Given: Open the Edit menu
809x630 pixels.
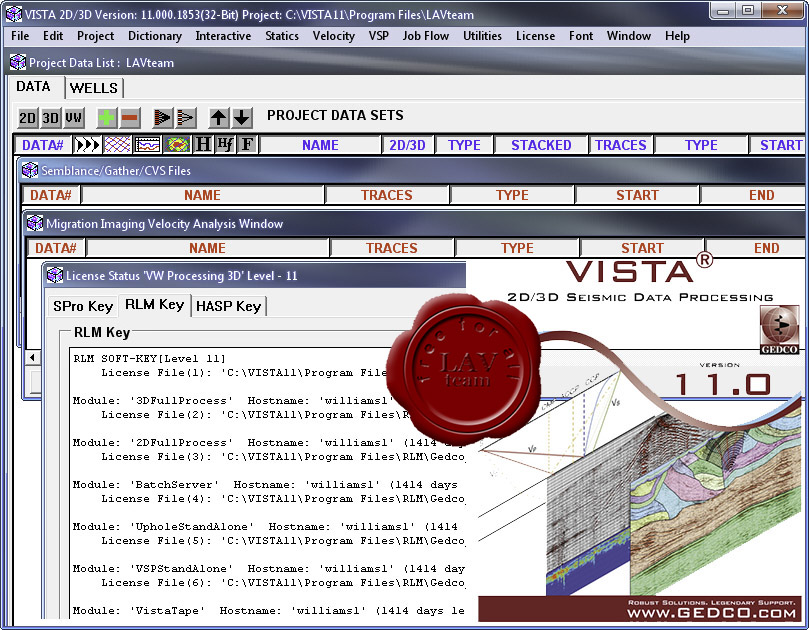Looking at the screenshot, I should [x=53, y=36].
